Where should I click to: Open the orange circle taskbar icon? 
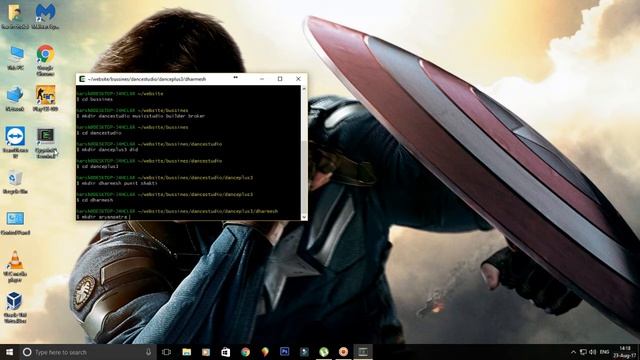tap(343, 352)
